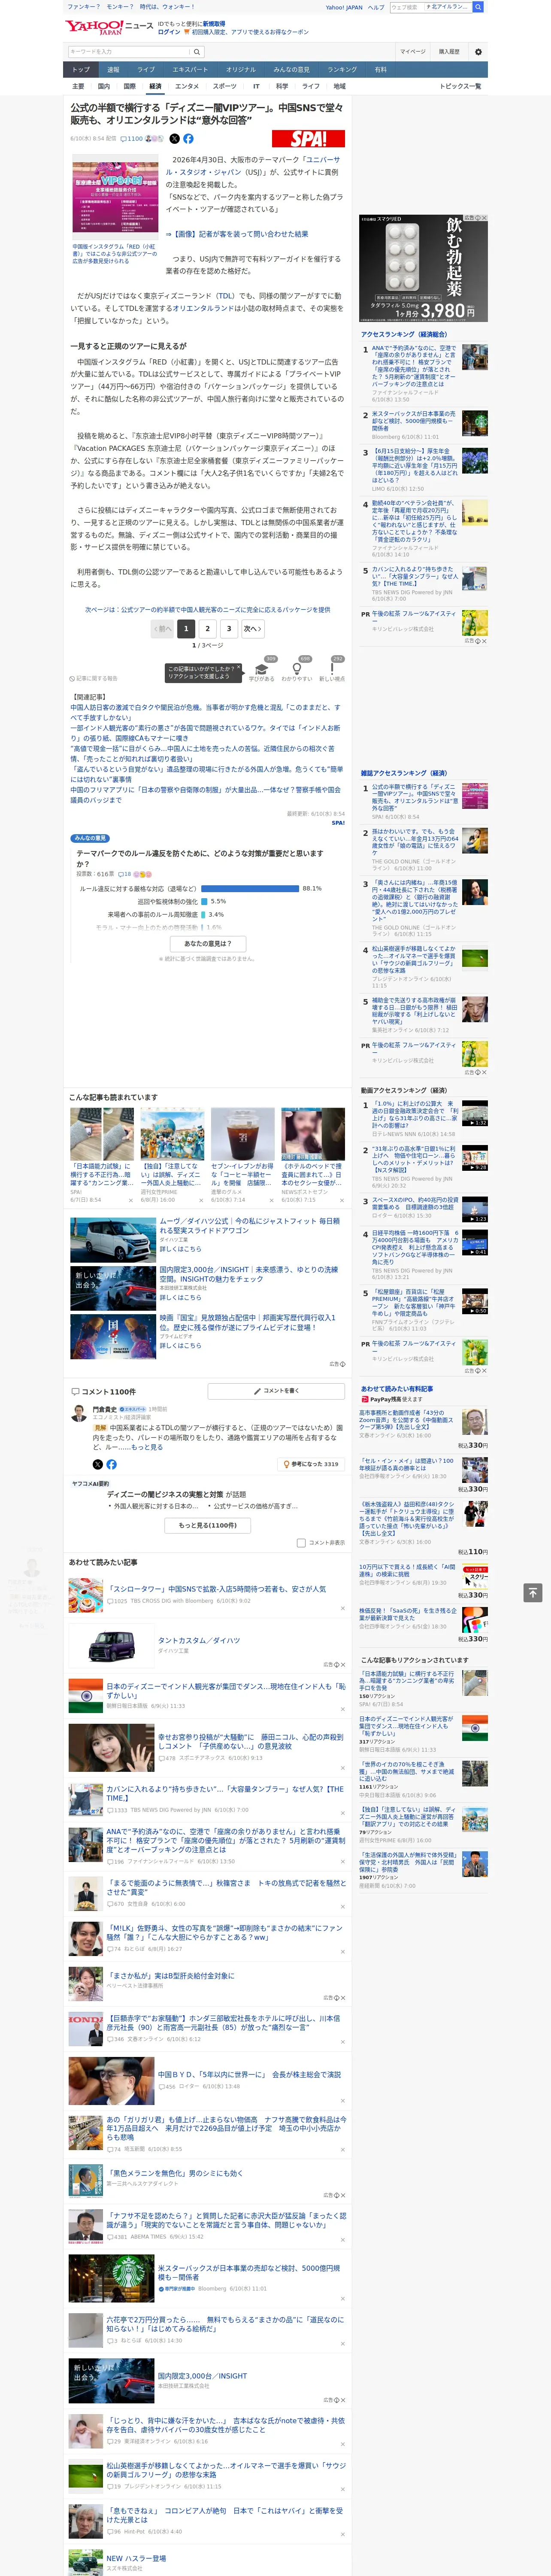551x2576 pixels.
Task: Open 購入履歴 link
Action: 449,52
